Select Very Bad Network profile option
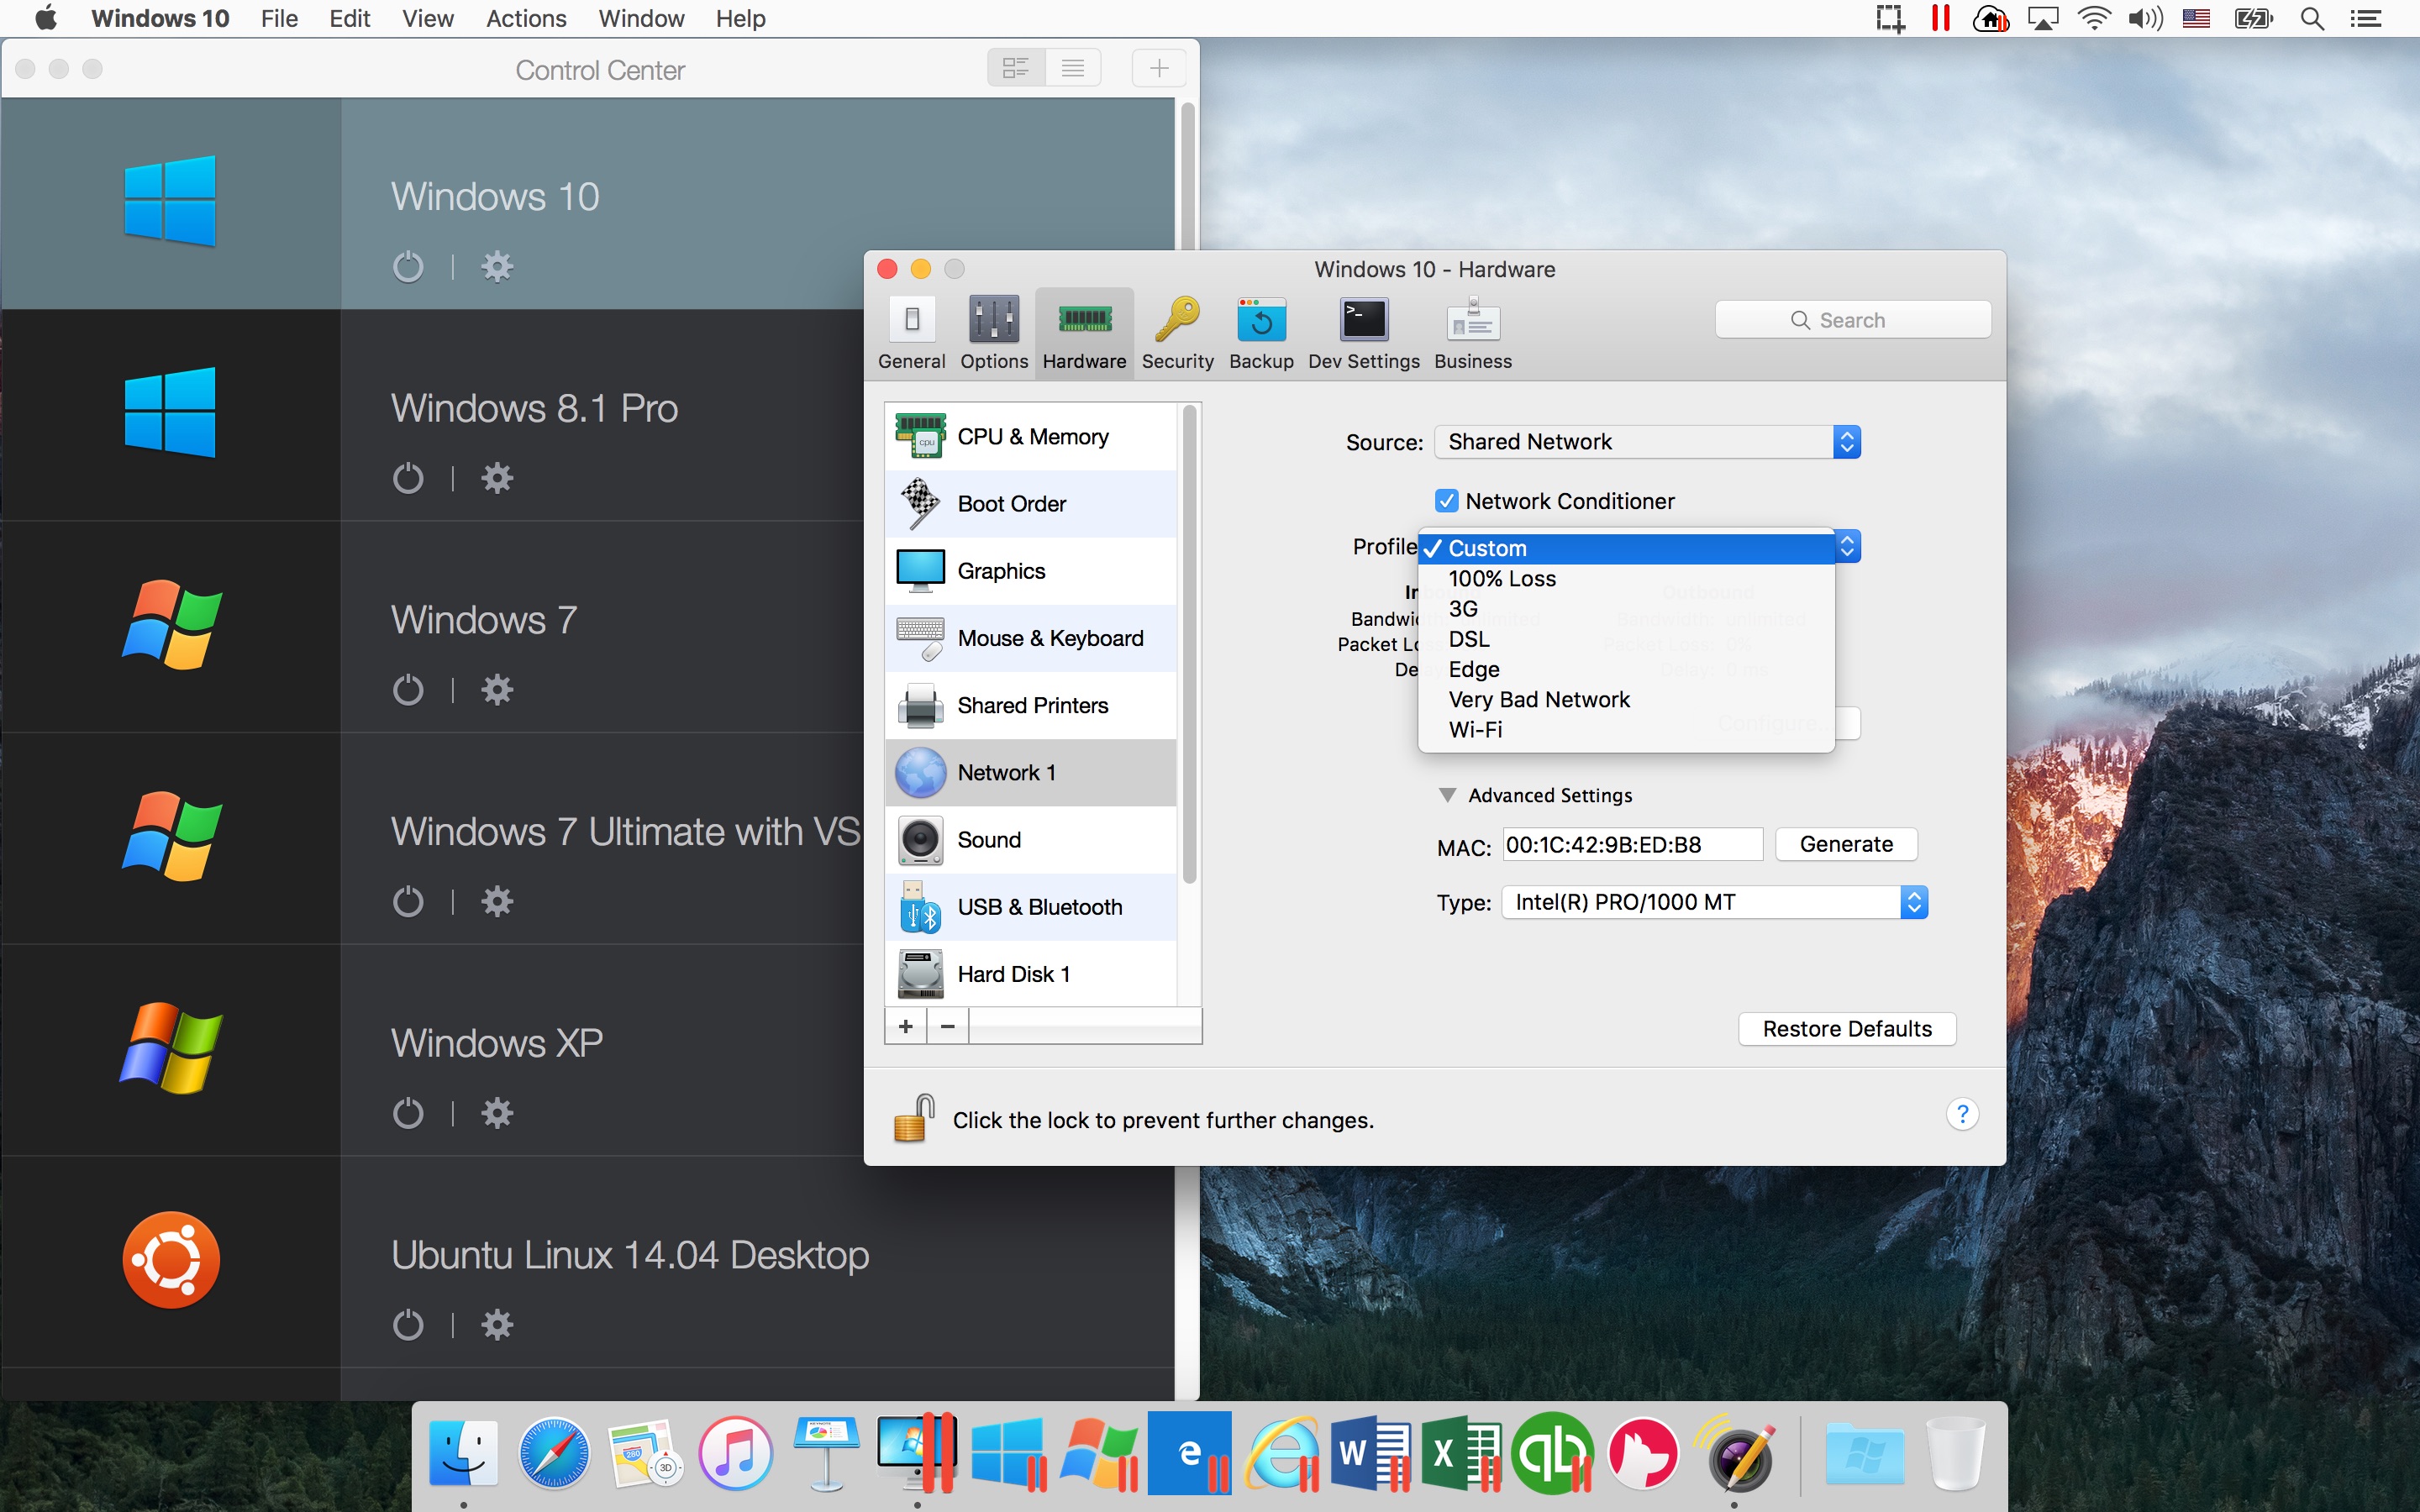Screen dimensions: 2420x1512 (x=1539, y=699)
